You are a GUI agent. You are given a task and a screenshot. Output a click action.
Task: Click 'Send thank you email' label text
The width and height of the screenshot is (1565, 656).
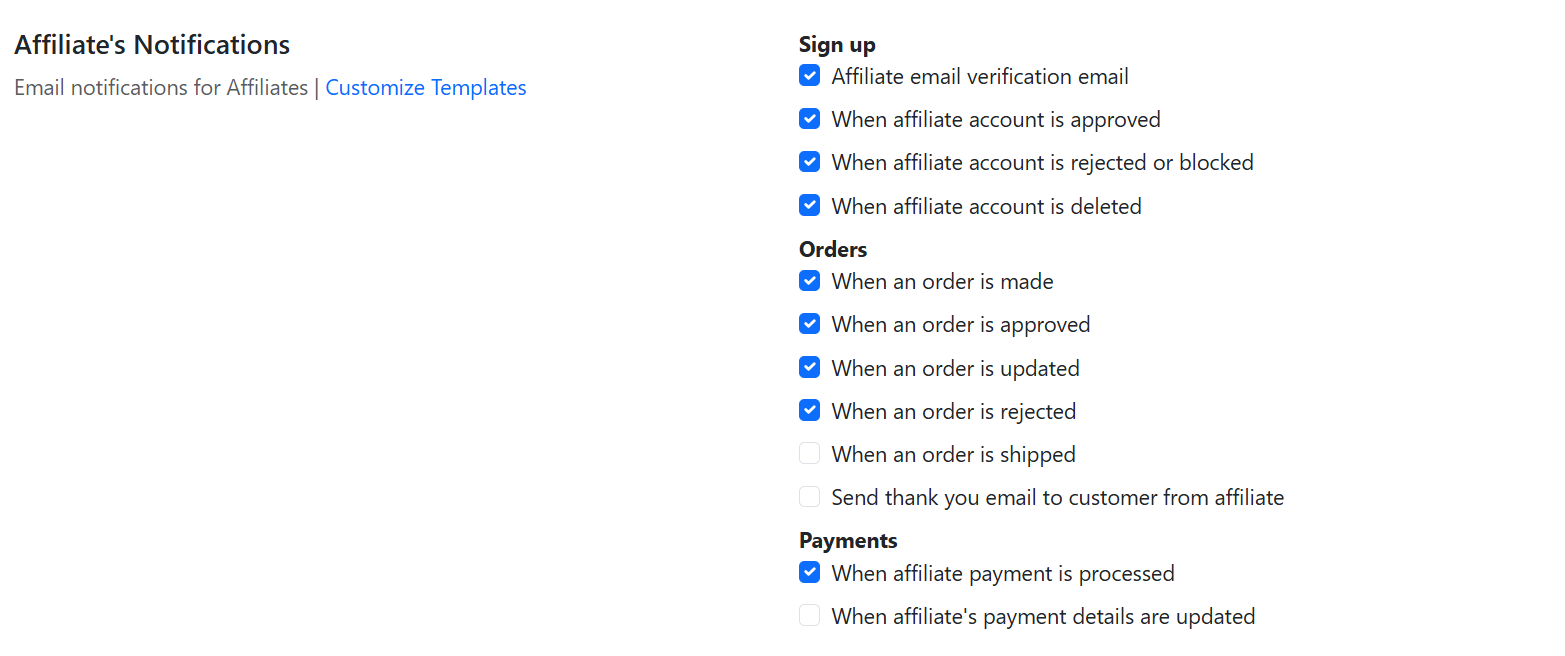1057,498
